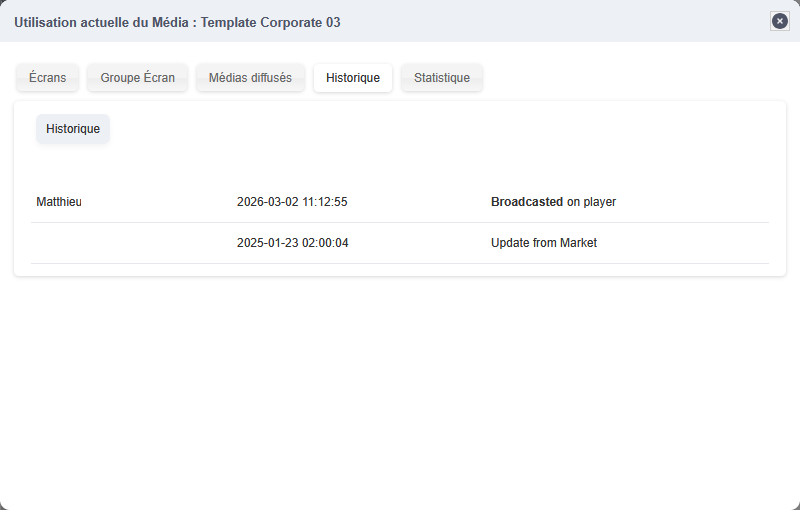Click the active Historique tab

(x=352, y=78)
